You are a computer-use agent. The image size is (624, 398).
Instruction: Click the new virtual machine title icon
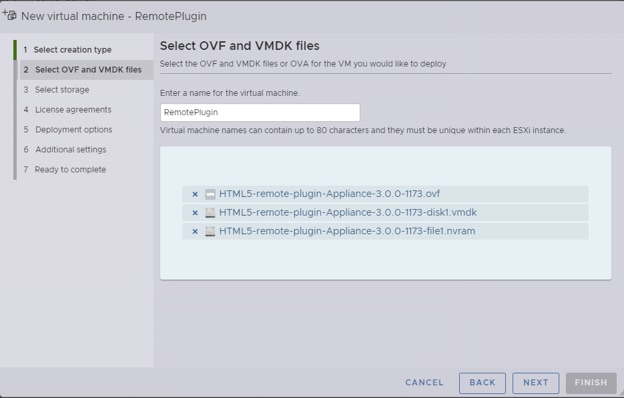point(10,16)
